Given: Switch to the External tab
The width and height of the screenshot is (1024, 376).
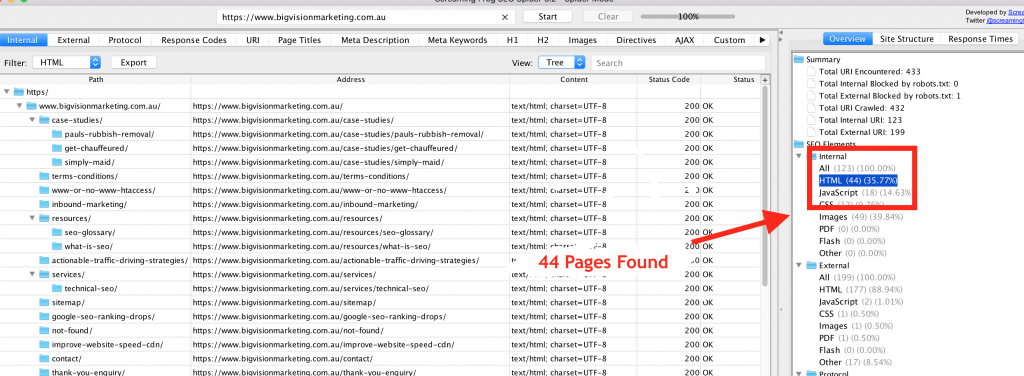Looking at the screenshot, I should click(x=74, y=40).
